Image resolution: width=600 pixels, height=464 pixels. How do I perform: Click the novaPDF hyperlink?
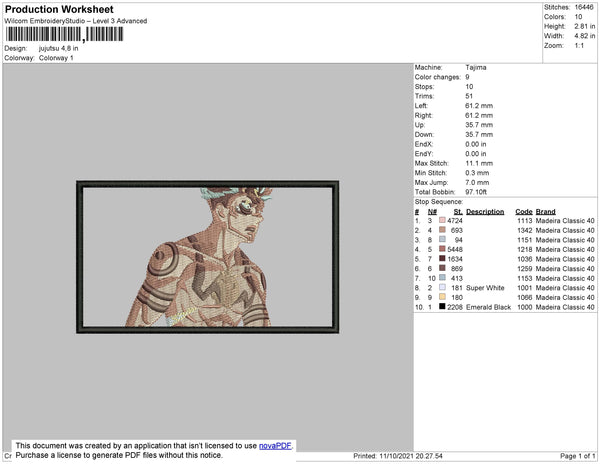pyautogui.click(x=275, y=446)
